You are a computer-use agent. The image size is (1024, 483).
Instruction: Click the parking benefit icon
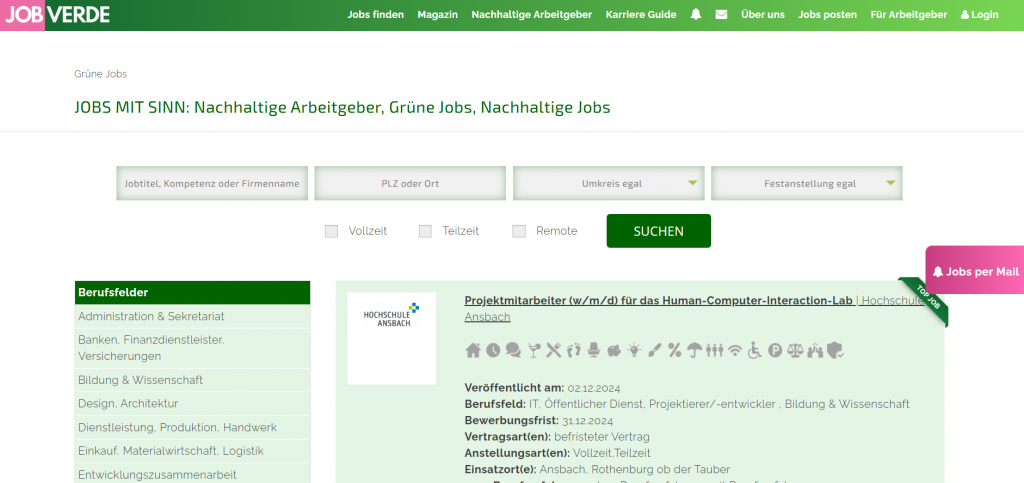[775, 350]
